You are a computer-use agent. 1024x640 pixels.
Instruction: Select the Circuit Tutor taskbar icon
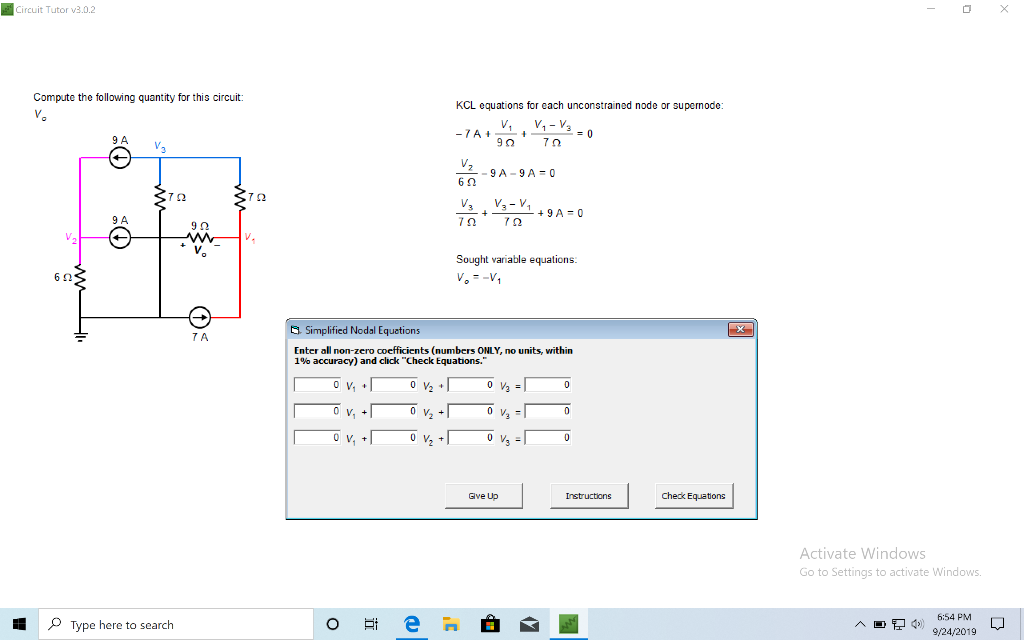coord(568,623)
